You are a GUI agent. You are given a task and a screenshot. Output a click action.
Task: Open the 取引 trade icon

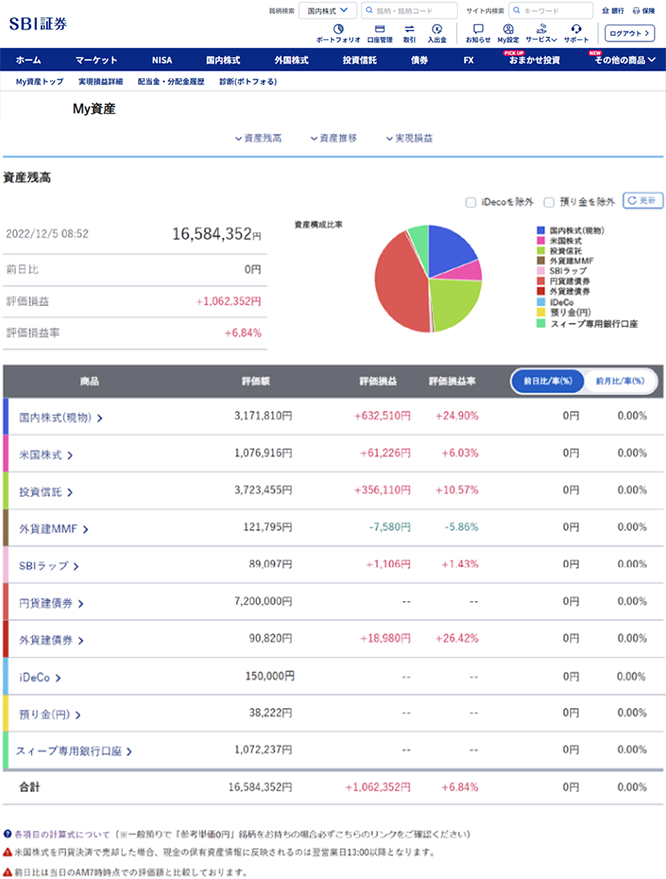409,31
